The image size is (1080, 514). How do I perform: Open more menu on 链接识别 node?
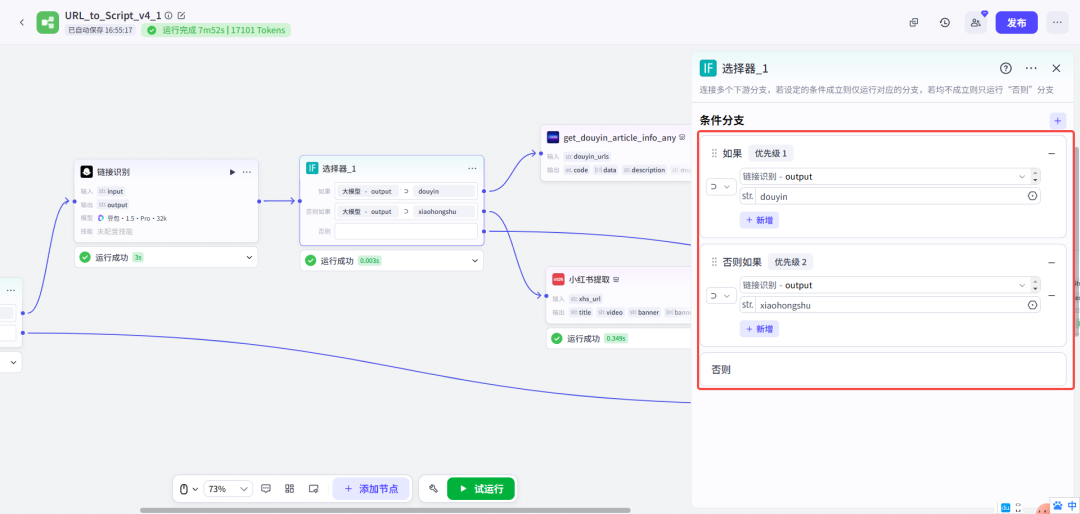tap(247, 172)
